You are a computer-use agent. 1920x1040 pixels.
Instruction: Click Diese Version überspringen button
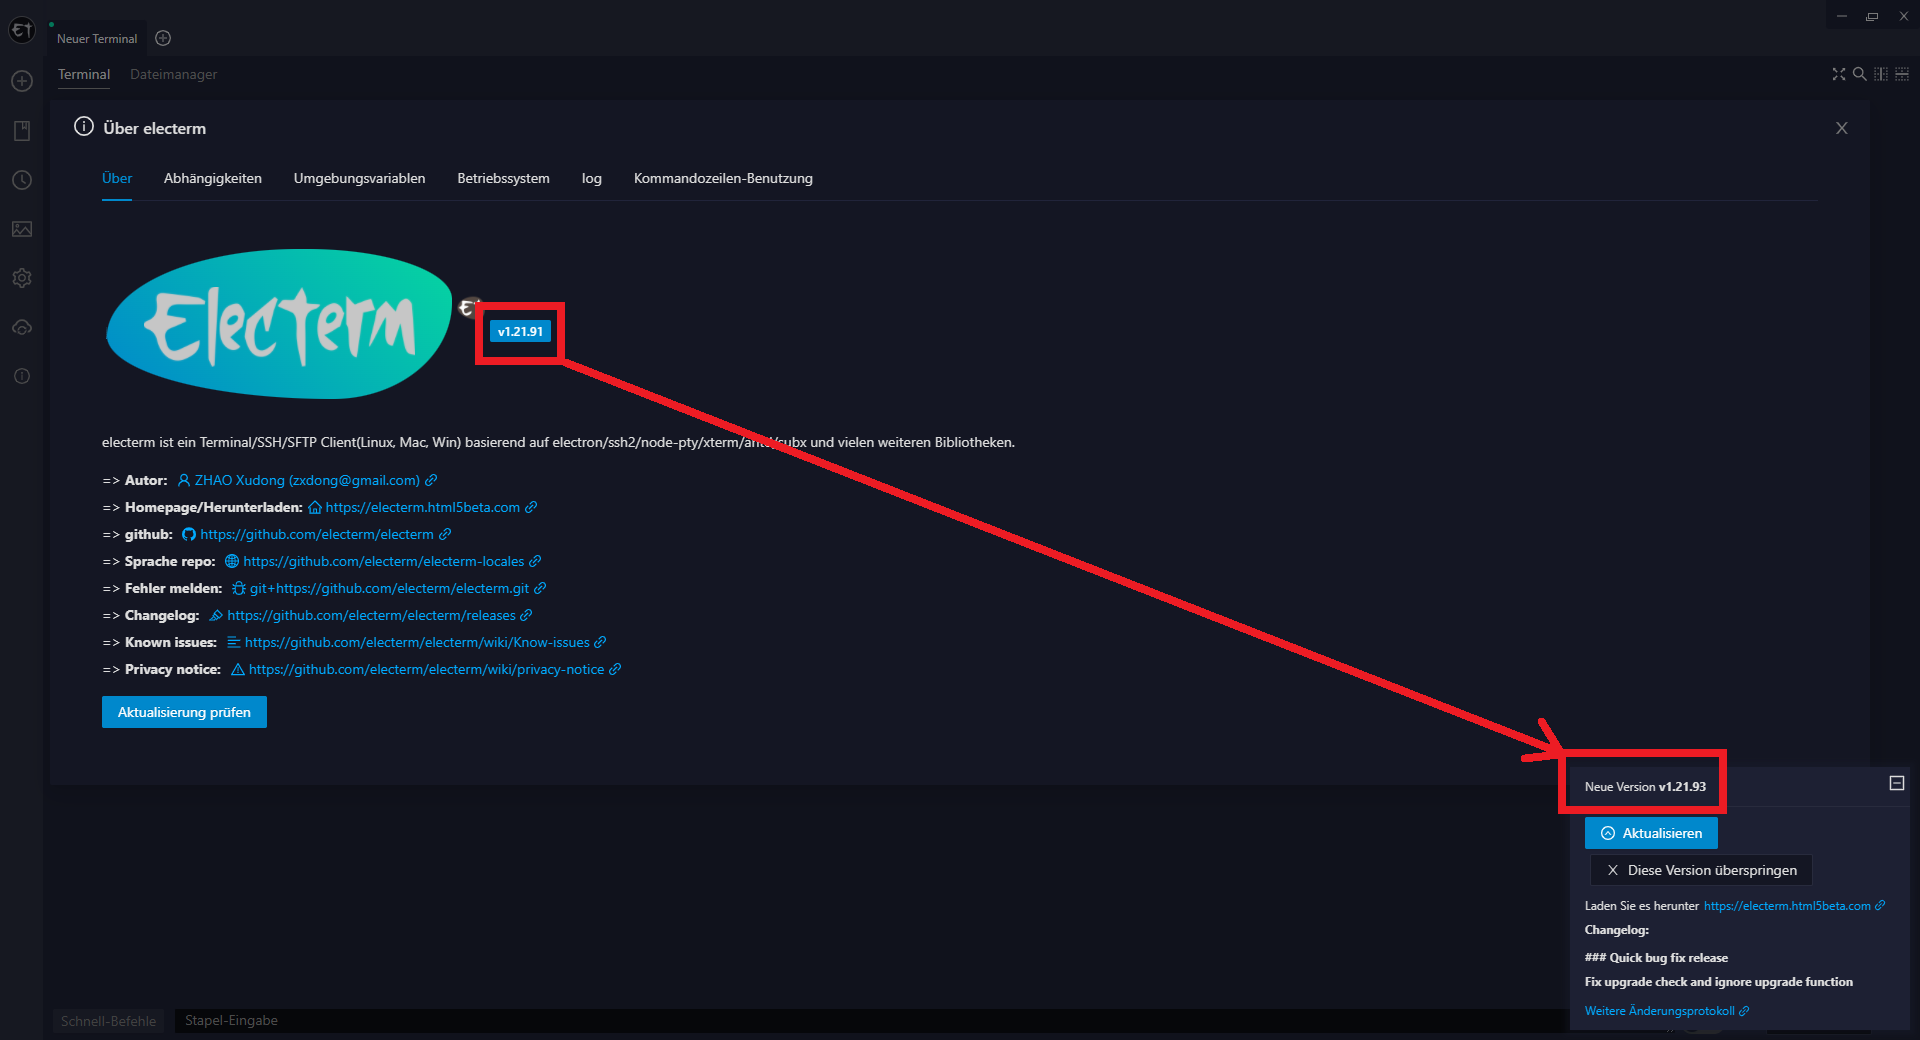[x=1701, y=870]
